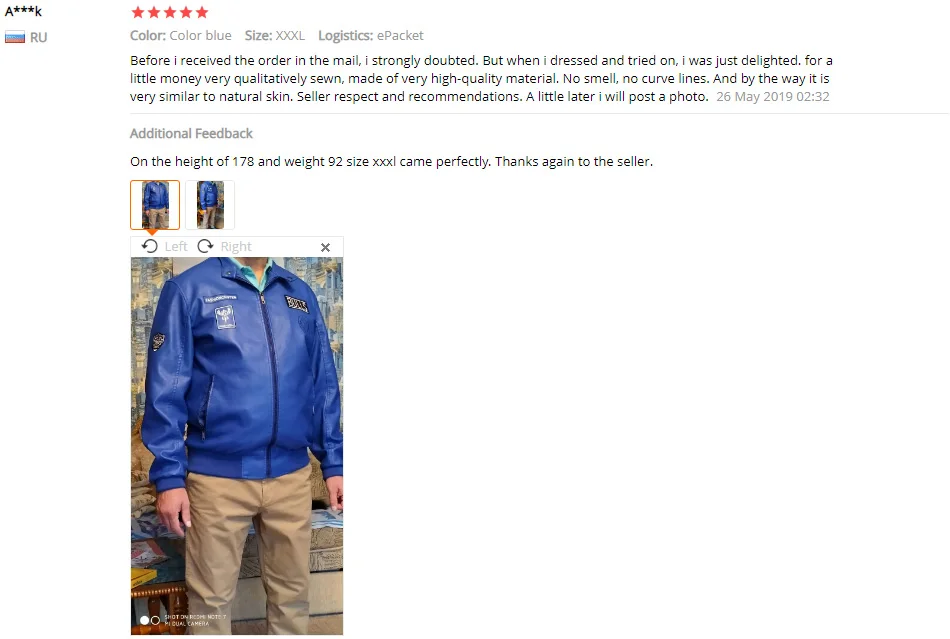This screenshot has height=639, width=950.
Task: Click the Additional Feedback heading
Action: 191,133
